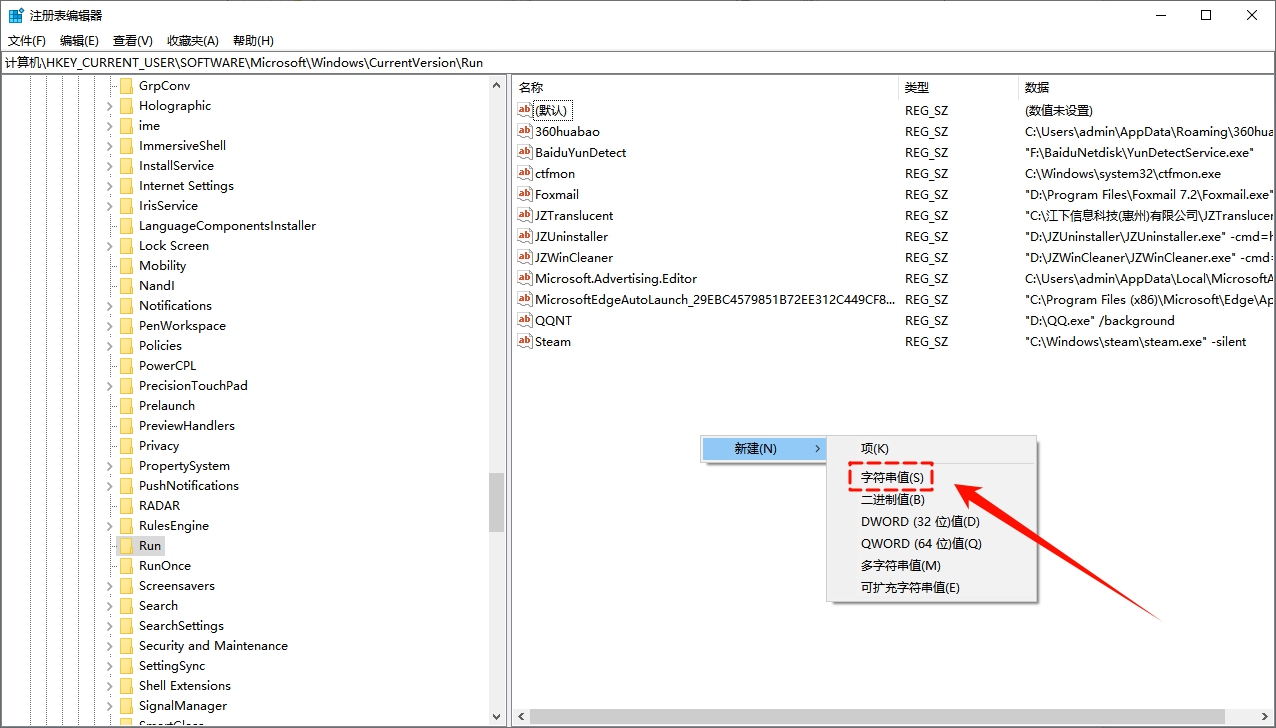Select the Run folder icon in tree

(x=126, y=546)
